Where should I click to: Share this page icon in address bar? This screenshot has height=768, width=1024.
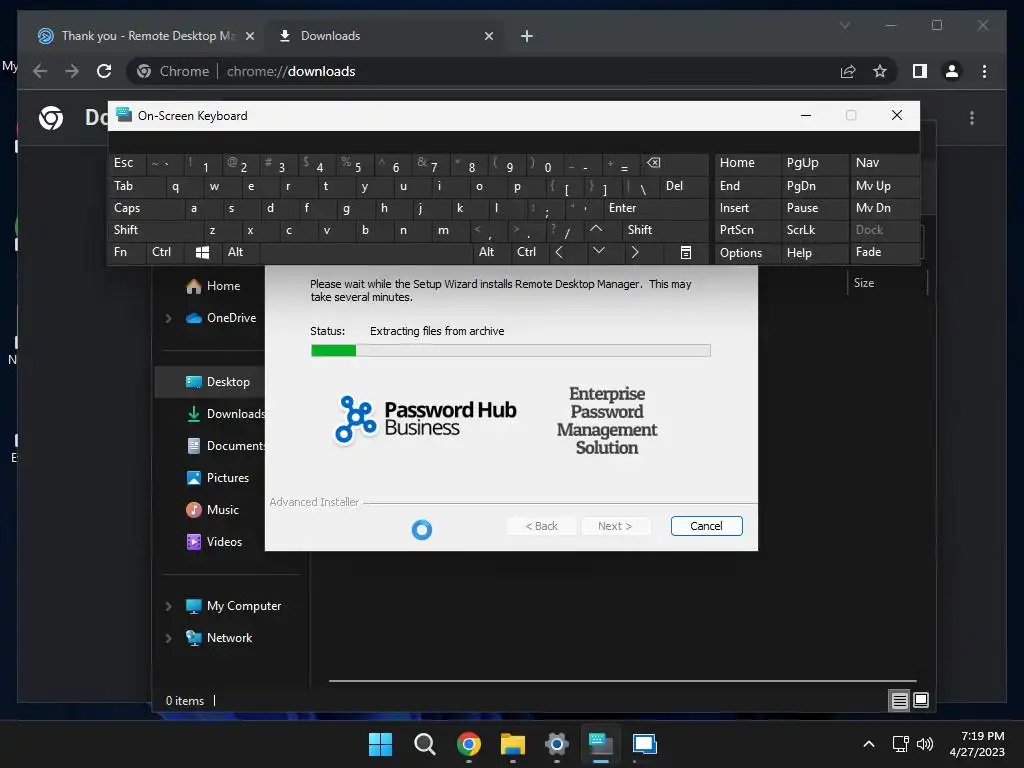pos(848,71)
